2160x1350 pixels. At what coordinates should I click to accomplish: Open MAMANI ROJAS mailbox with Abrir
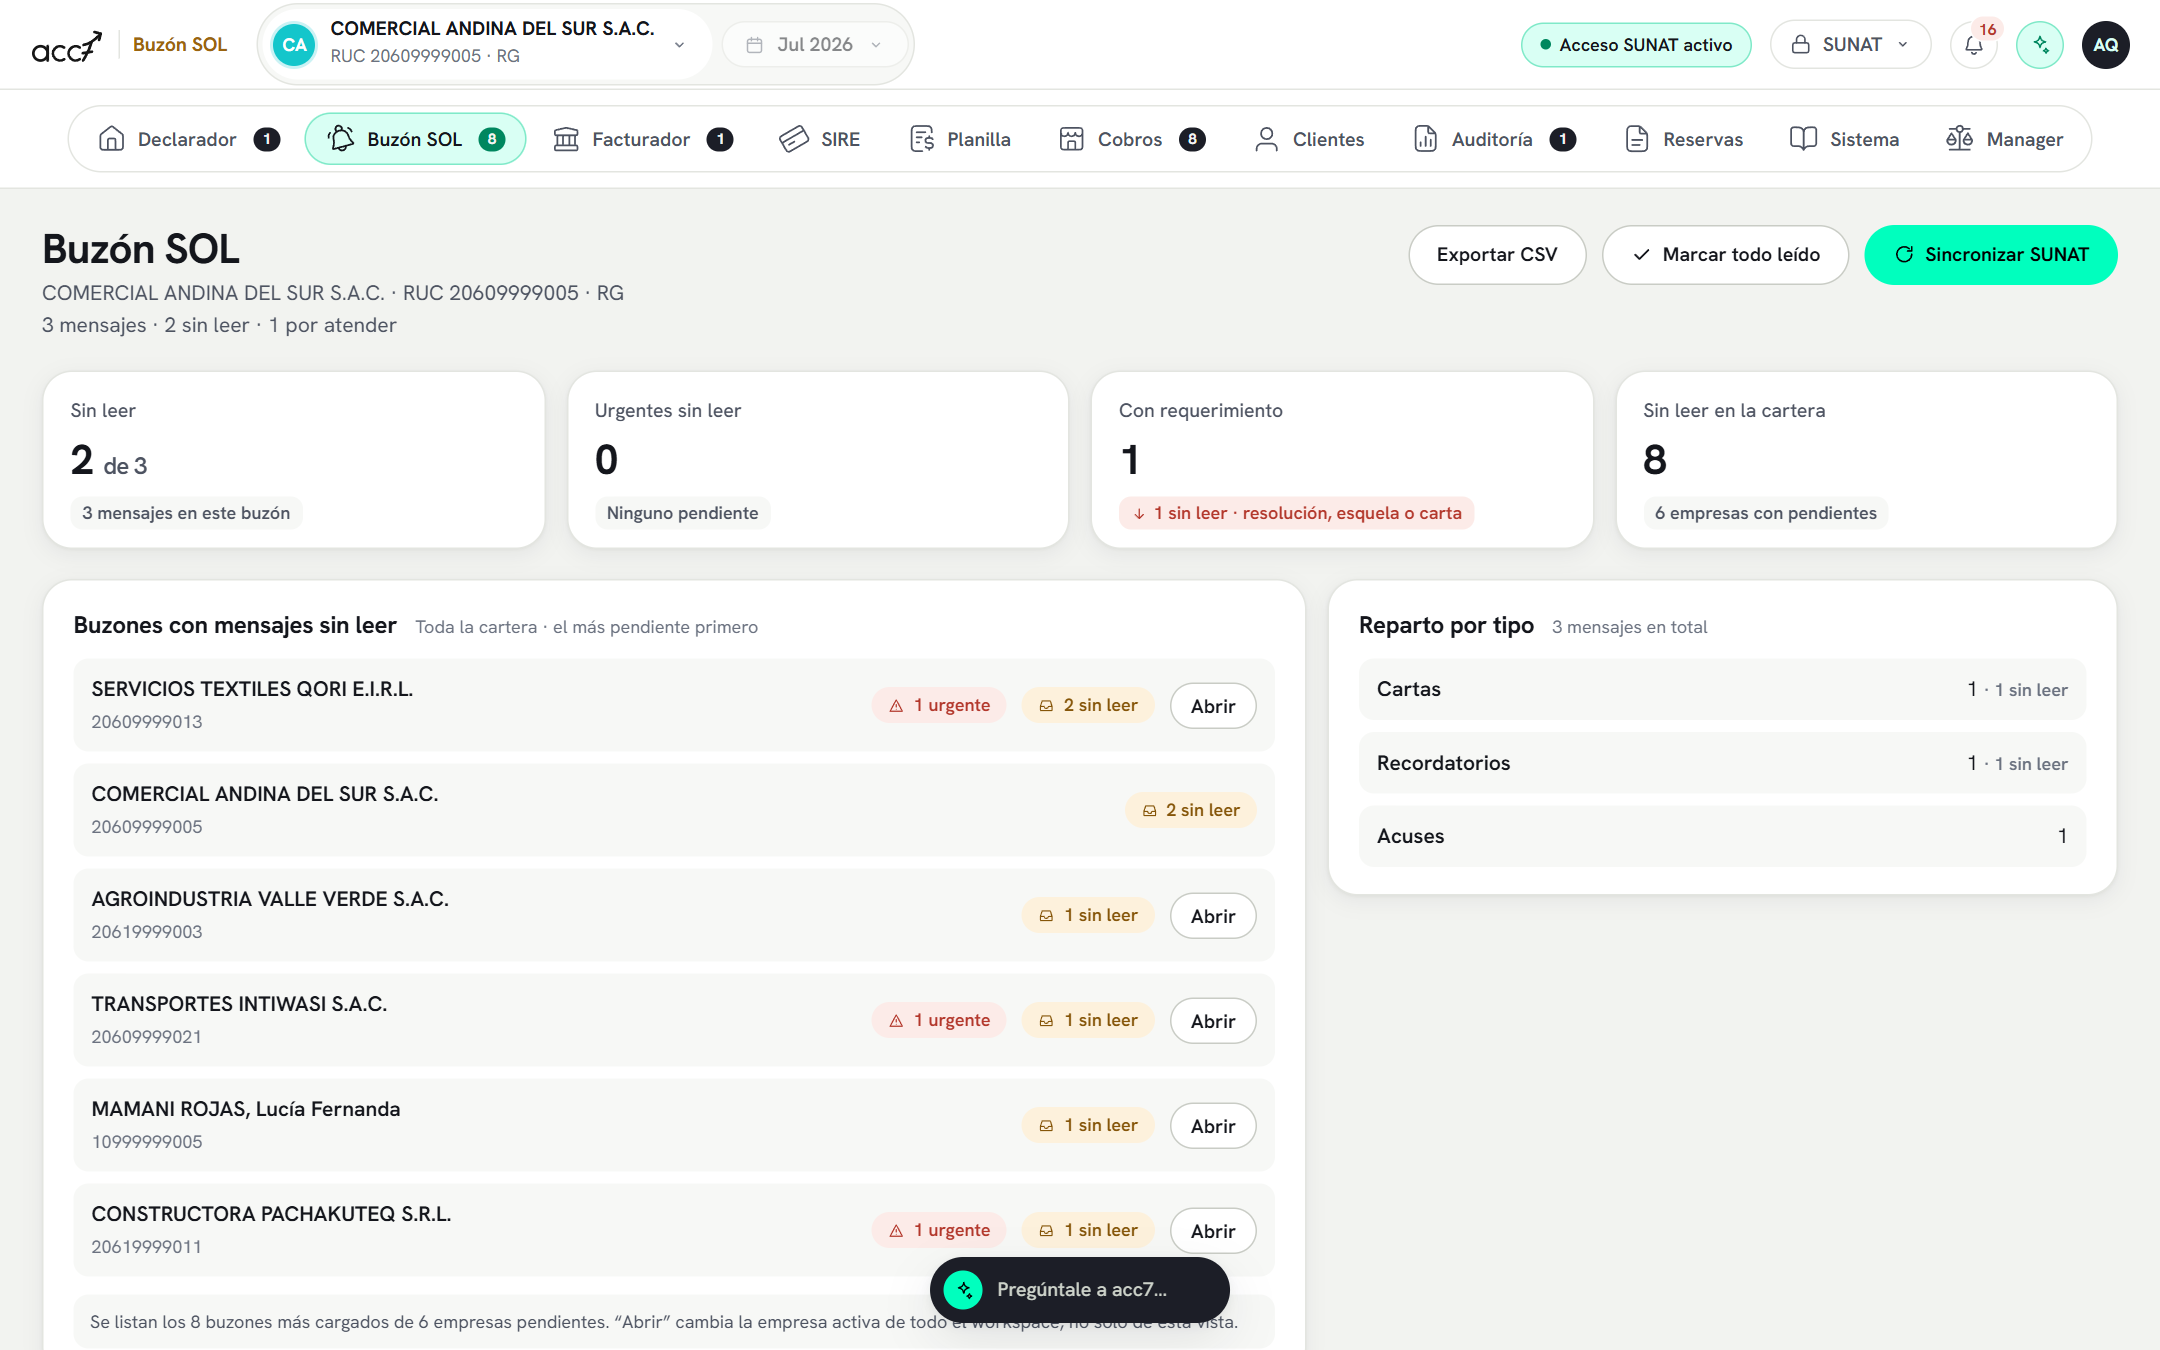tap(1213, 1126)
